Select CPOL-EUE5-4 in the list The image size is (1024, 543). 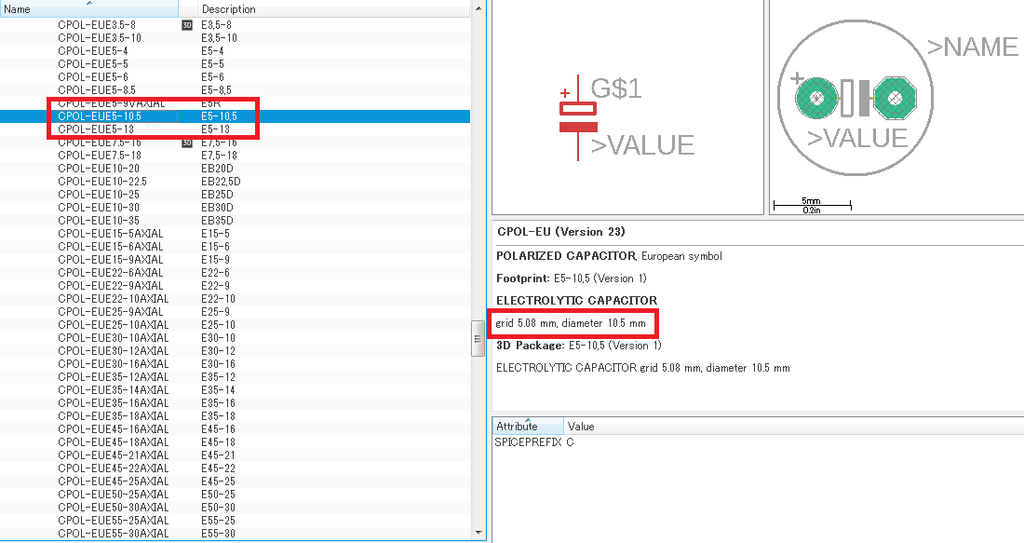[93, 51]
